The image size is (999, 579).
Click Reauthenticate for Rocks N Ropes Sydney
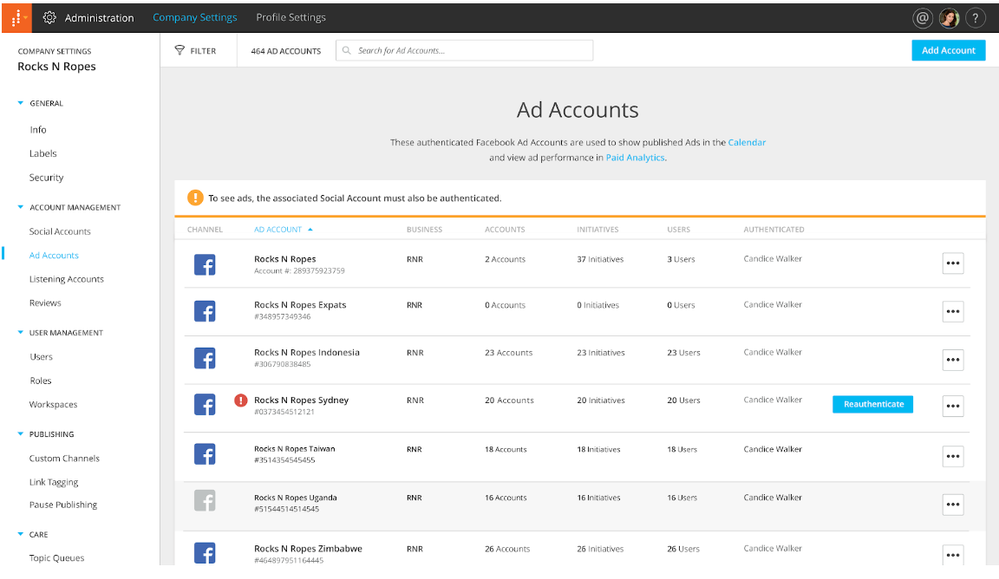point(873,404)
